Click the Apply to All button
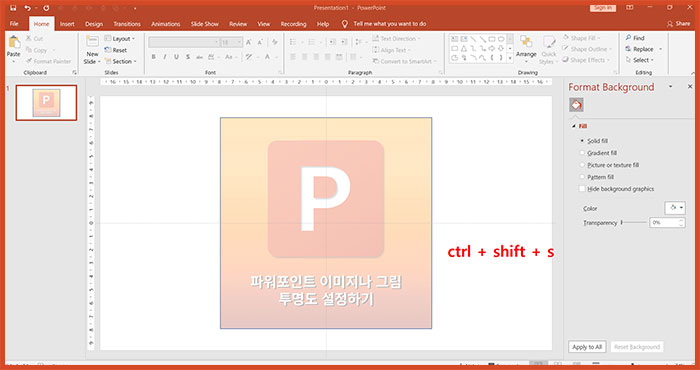Viewport: 700px width, 370px height. coord(587,347)
